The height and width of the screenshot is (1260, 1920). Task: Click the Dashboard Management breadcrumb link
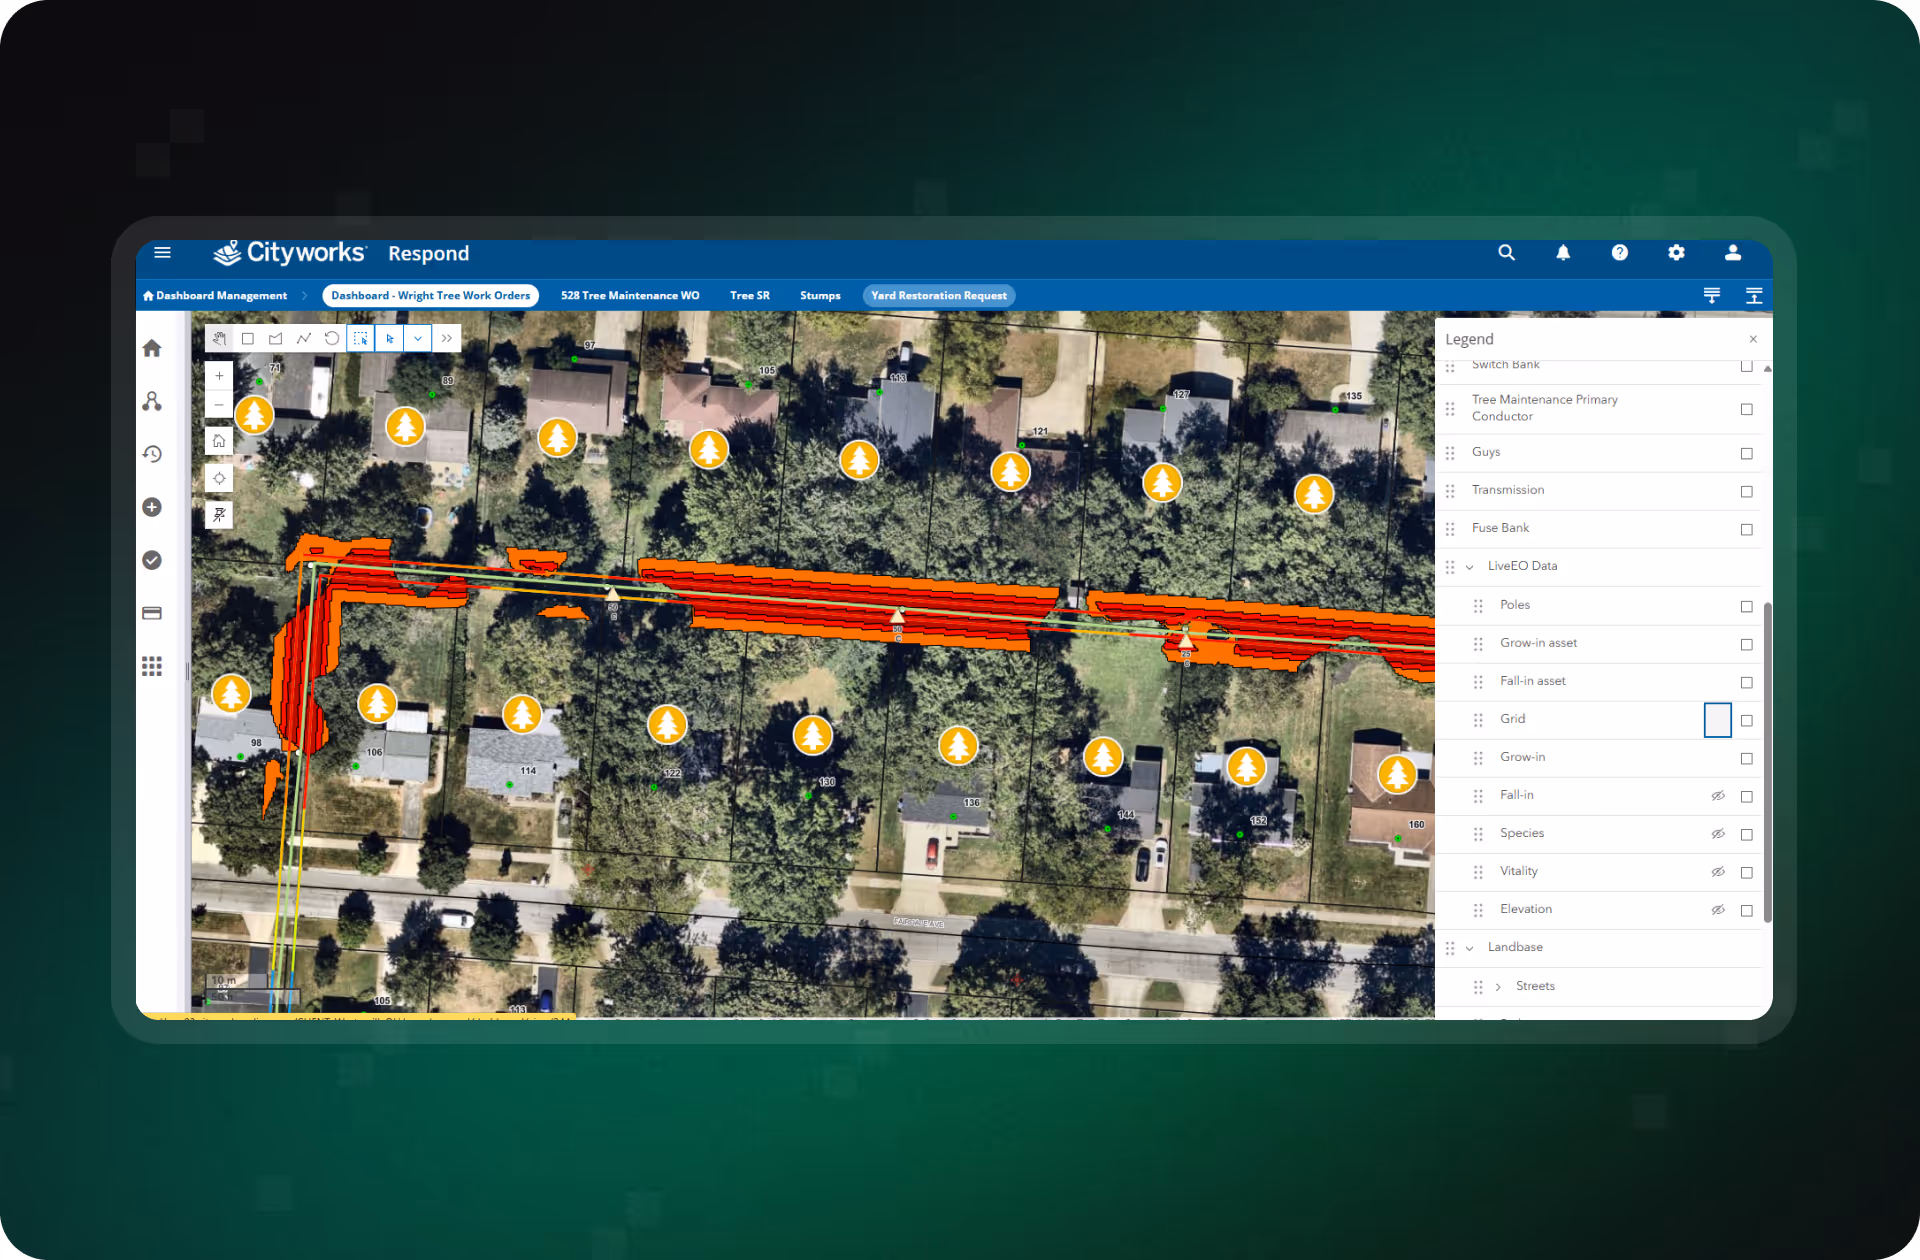221,296
